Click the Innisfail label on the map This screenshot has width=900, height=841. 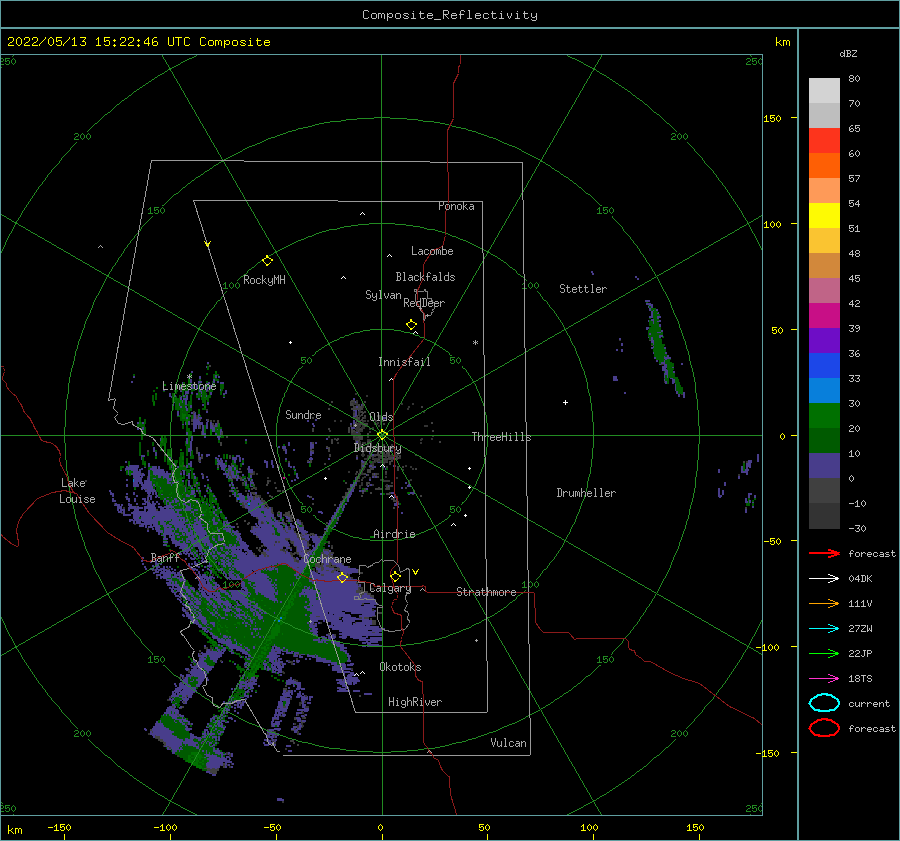[404, 362]
